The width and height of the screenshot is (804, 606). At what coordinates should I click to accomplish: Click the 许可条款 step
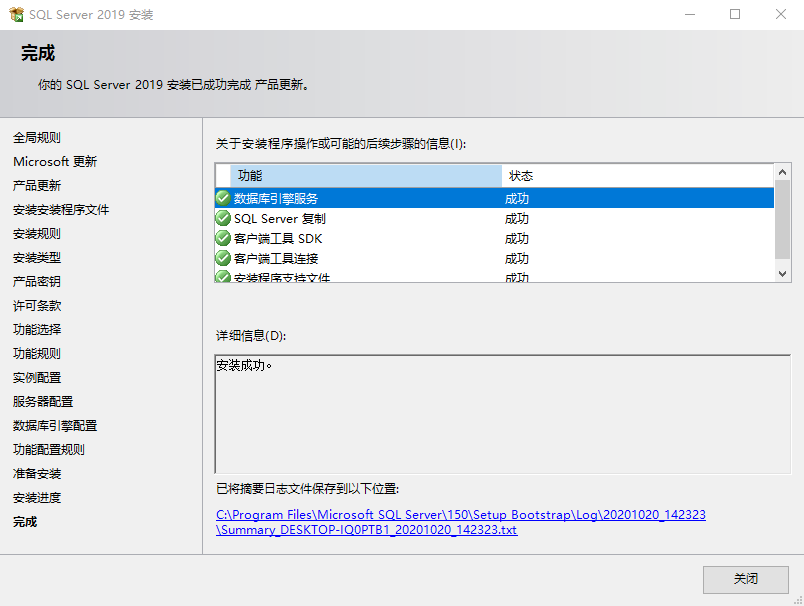click(37, 306)
